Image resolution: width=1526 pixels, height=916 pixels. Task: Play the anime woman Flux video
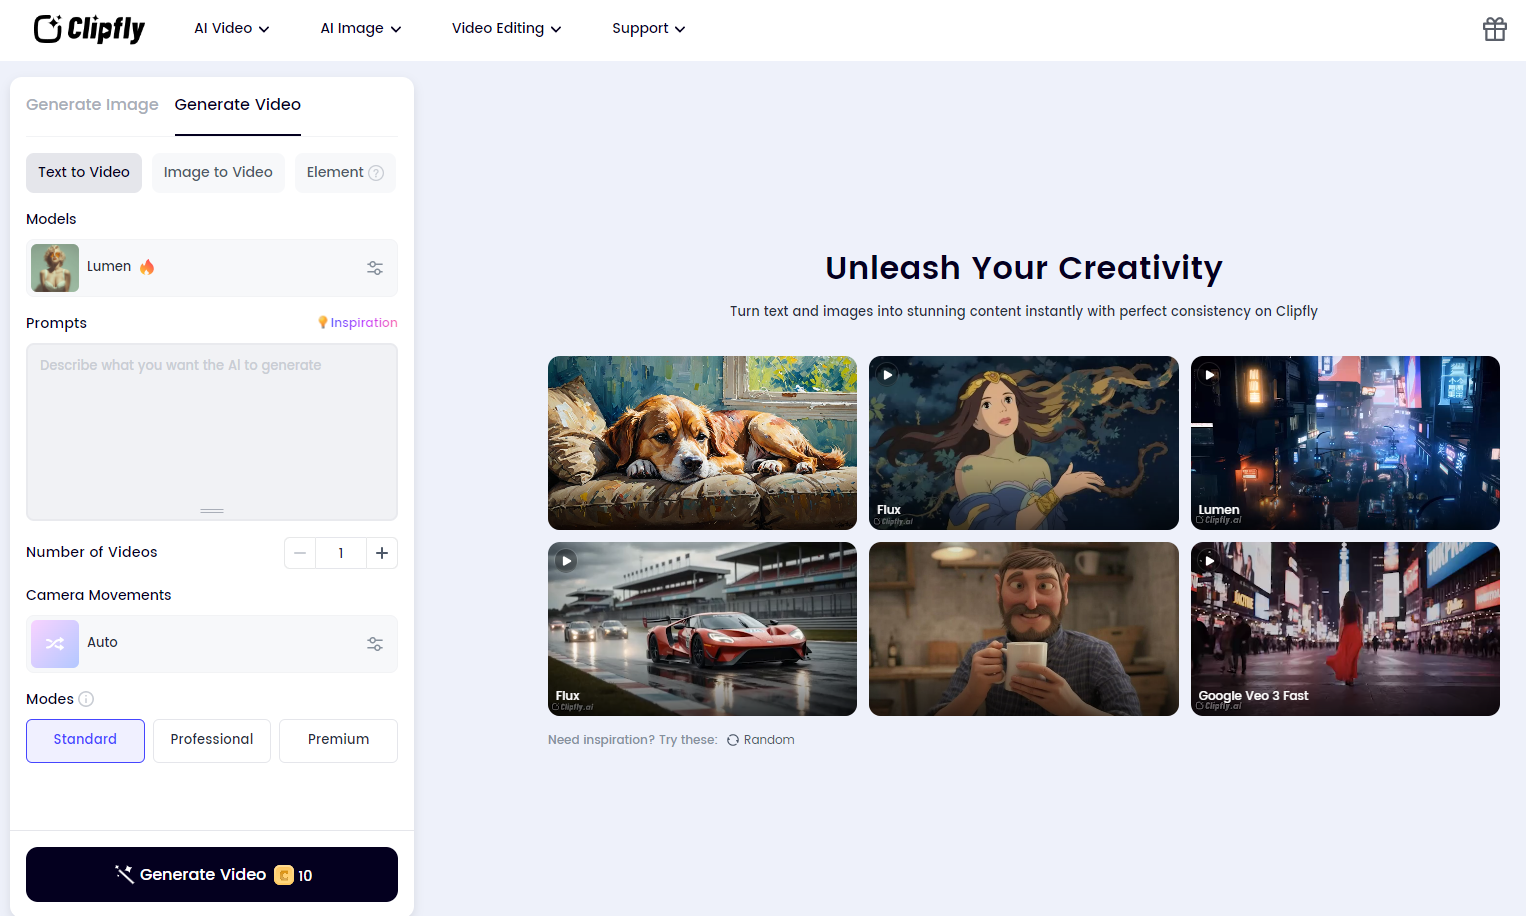click(887, 375)
